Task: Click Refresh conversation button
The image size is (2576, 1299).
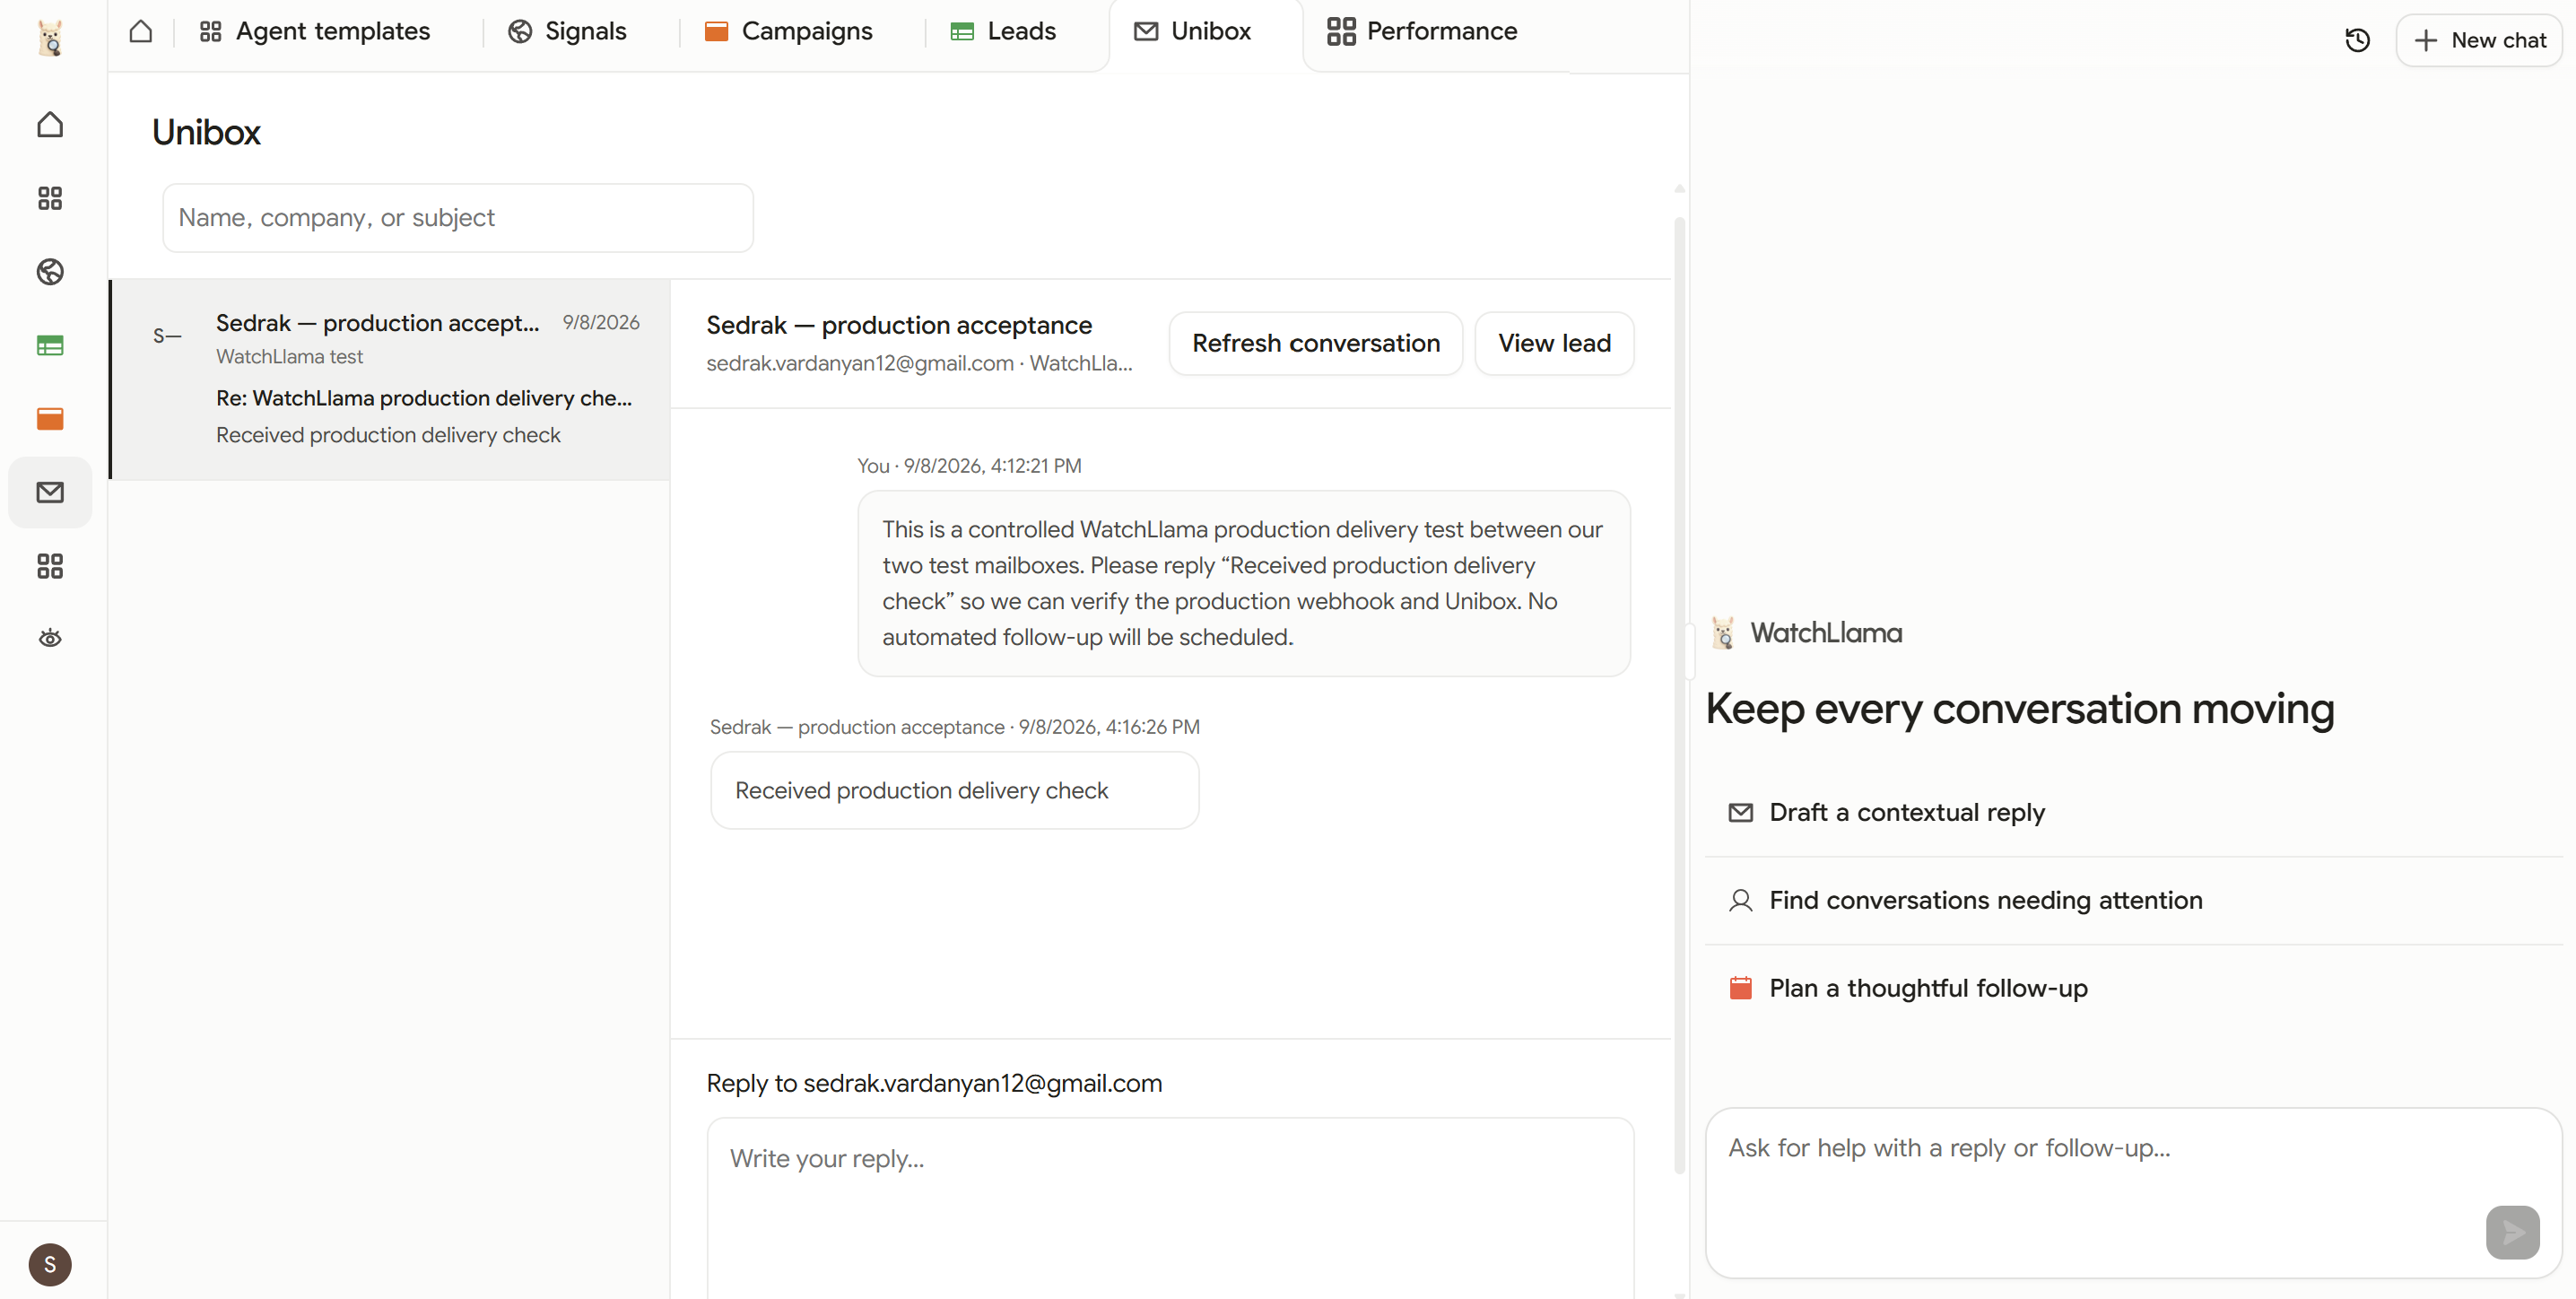Action: tap(1316, 343)
